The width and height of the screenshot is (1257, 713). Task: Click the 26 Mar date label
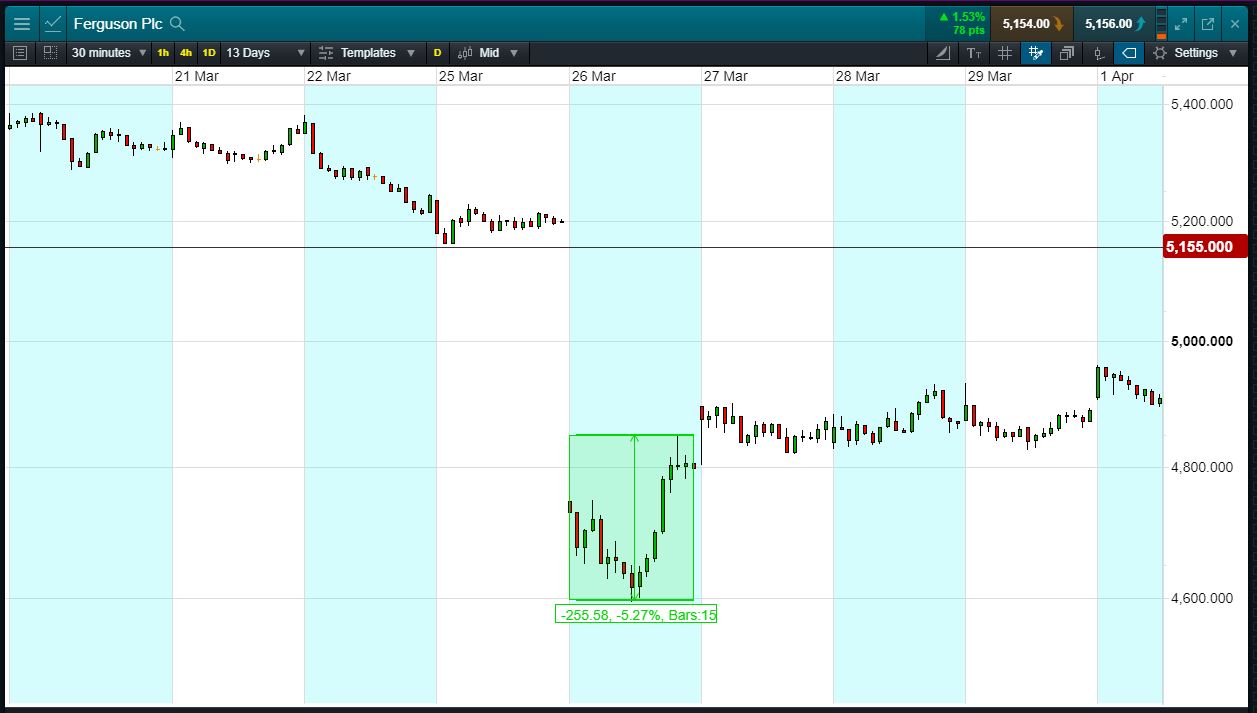[593, 76]
